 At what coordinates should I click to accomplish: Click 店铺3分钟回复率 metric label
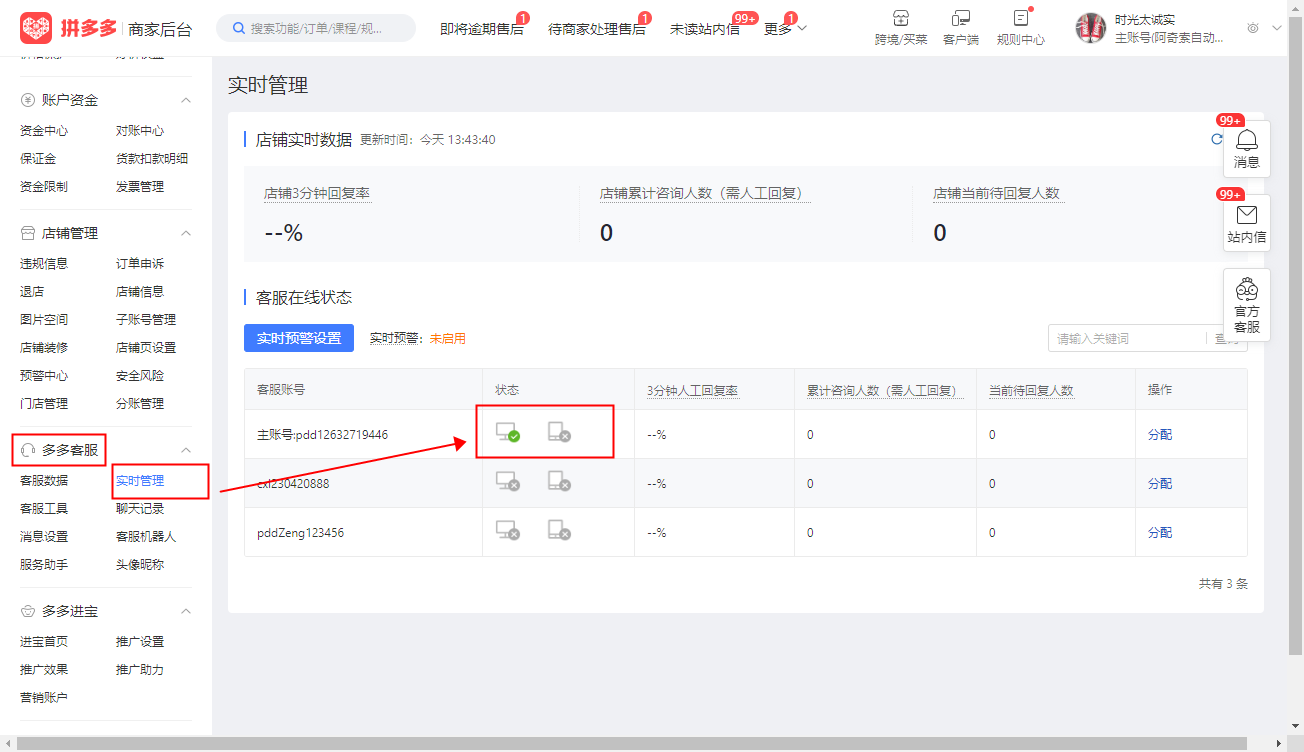click(318, 194)
